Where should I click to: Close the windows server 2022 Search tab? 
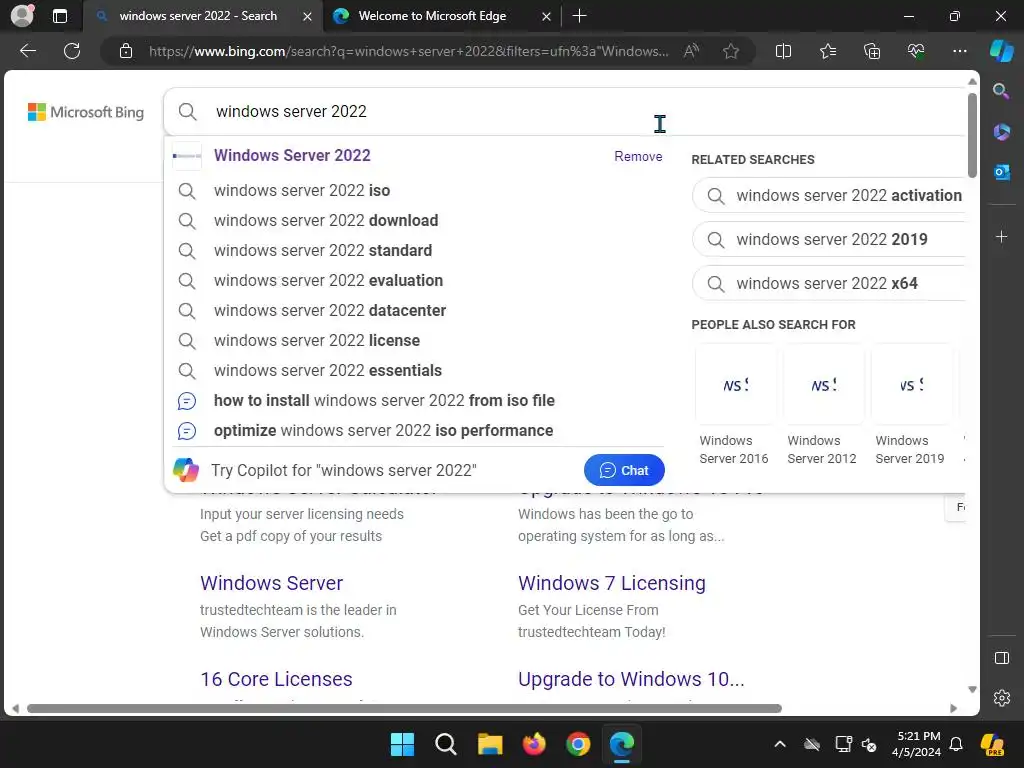pos(307,16)
